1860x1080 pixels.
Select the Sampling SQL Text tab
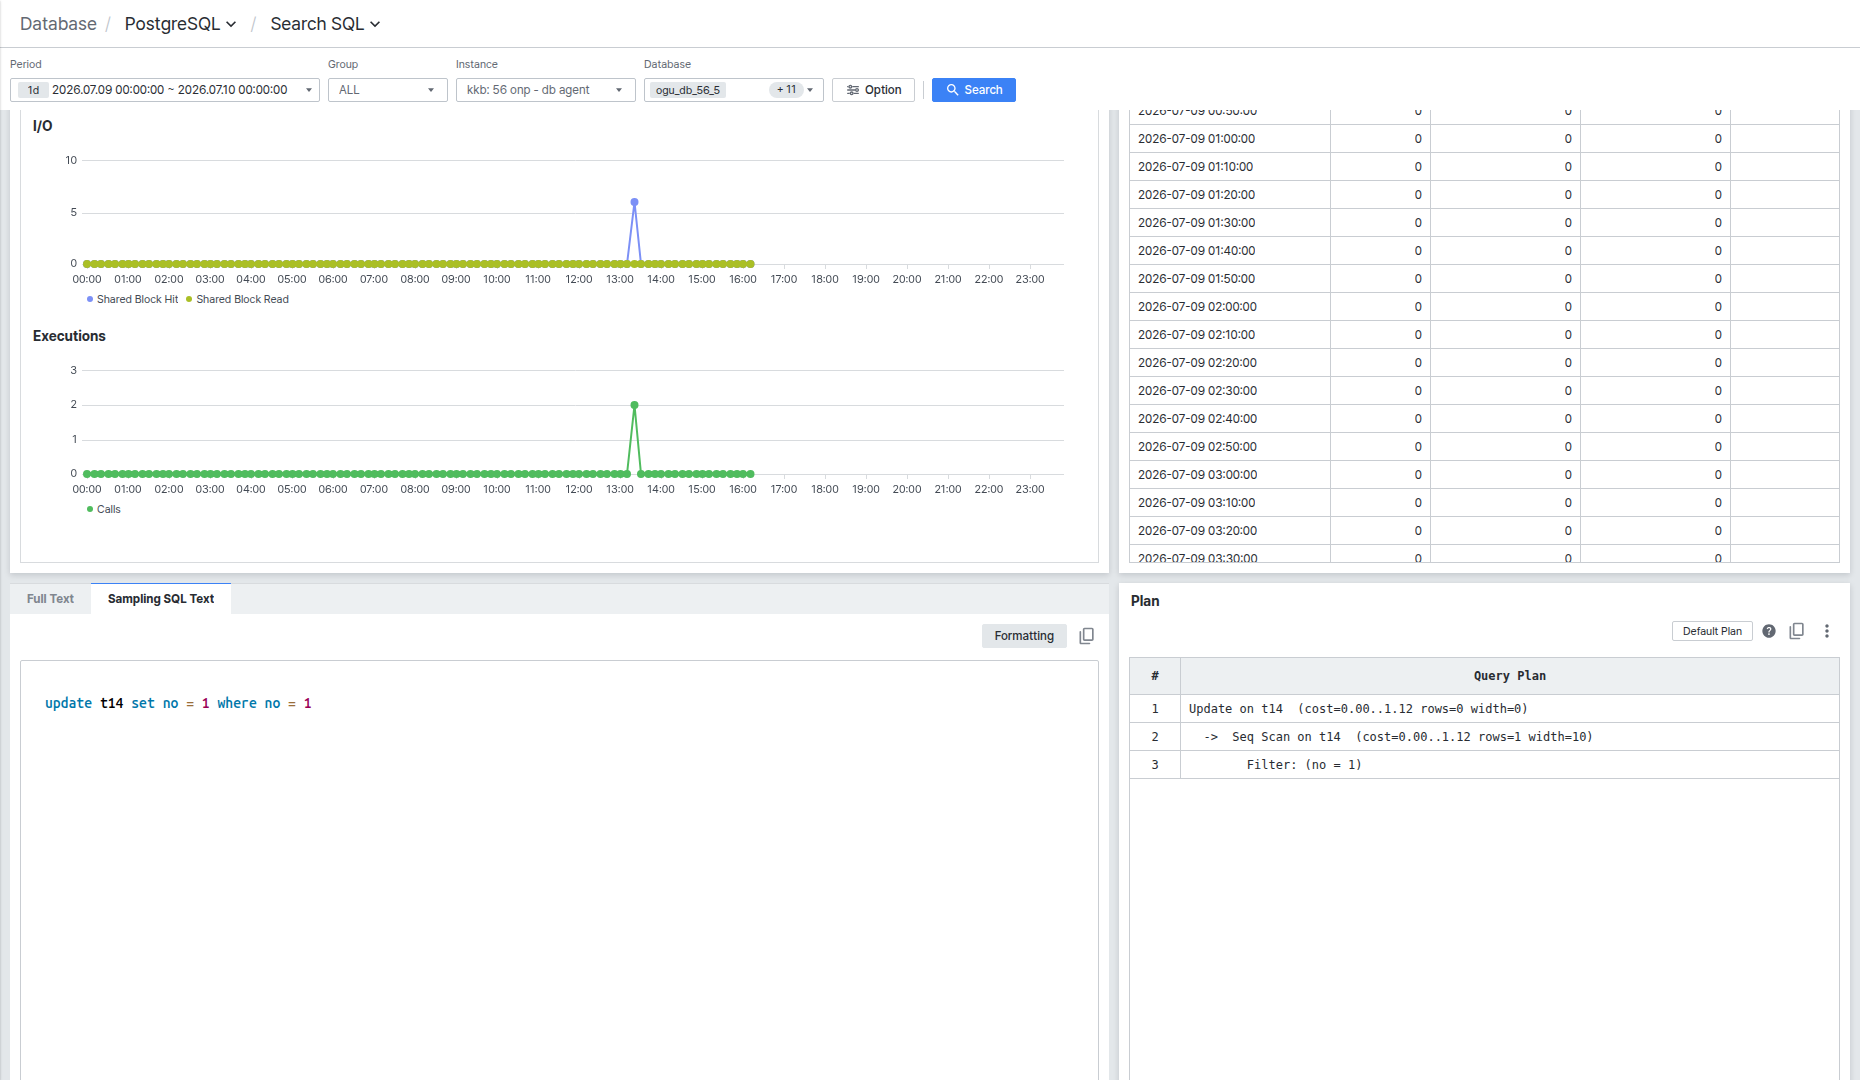tap(161, 599)
